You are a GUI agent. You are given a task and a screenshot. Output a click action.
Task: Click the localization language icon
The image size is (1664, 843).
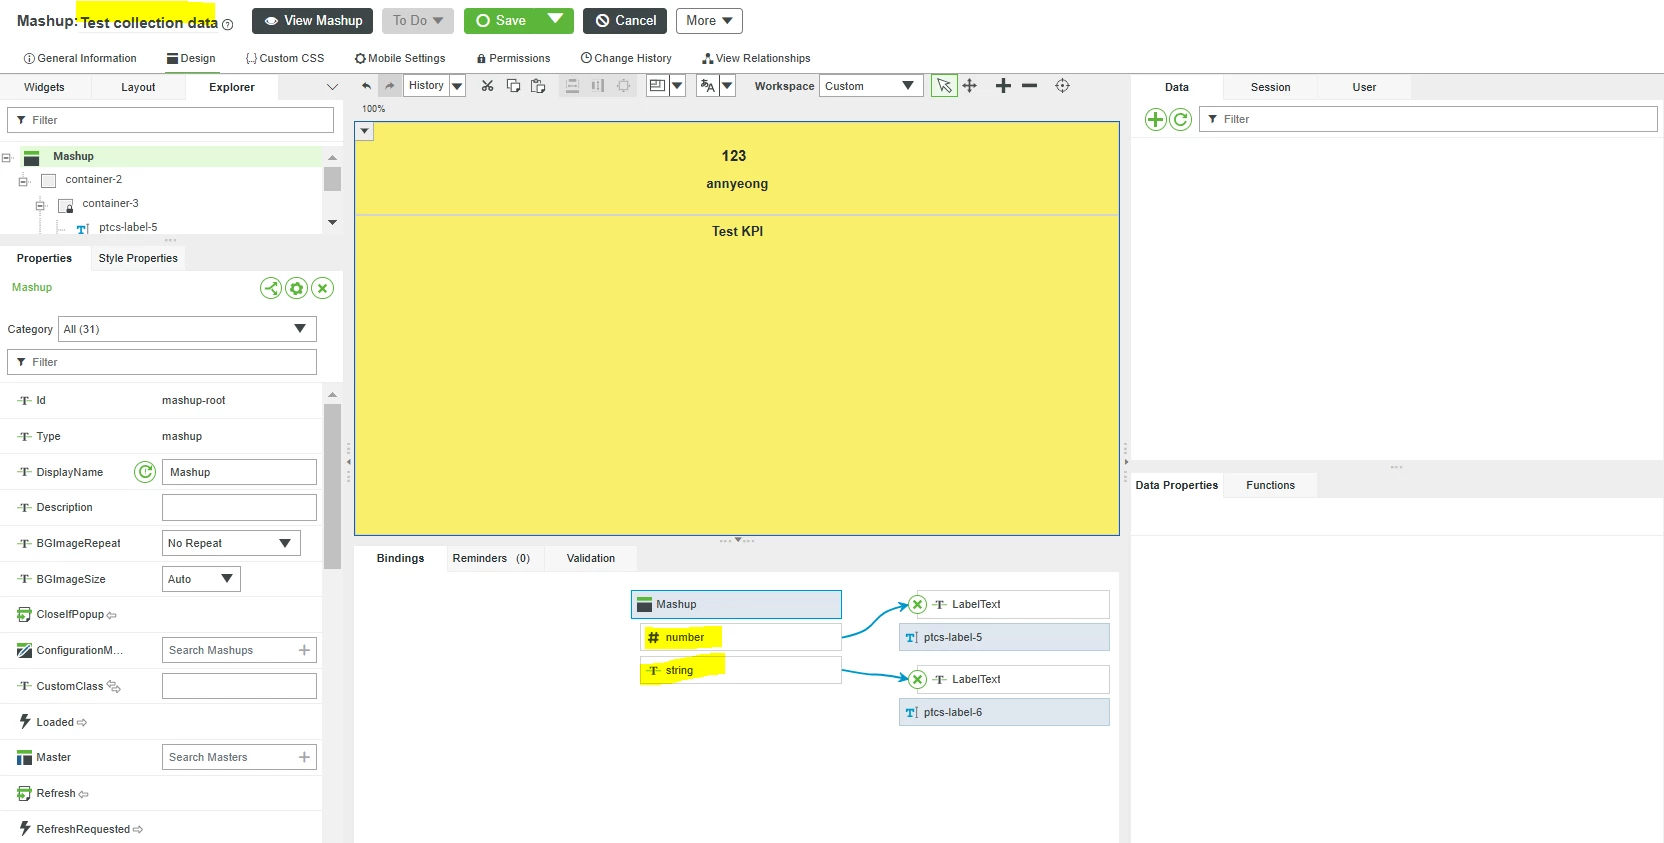[708, 86]
